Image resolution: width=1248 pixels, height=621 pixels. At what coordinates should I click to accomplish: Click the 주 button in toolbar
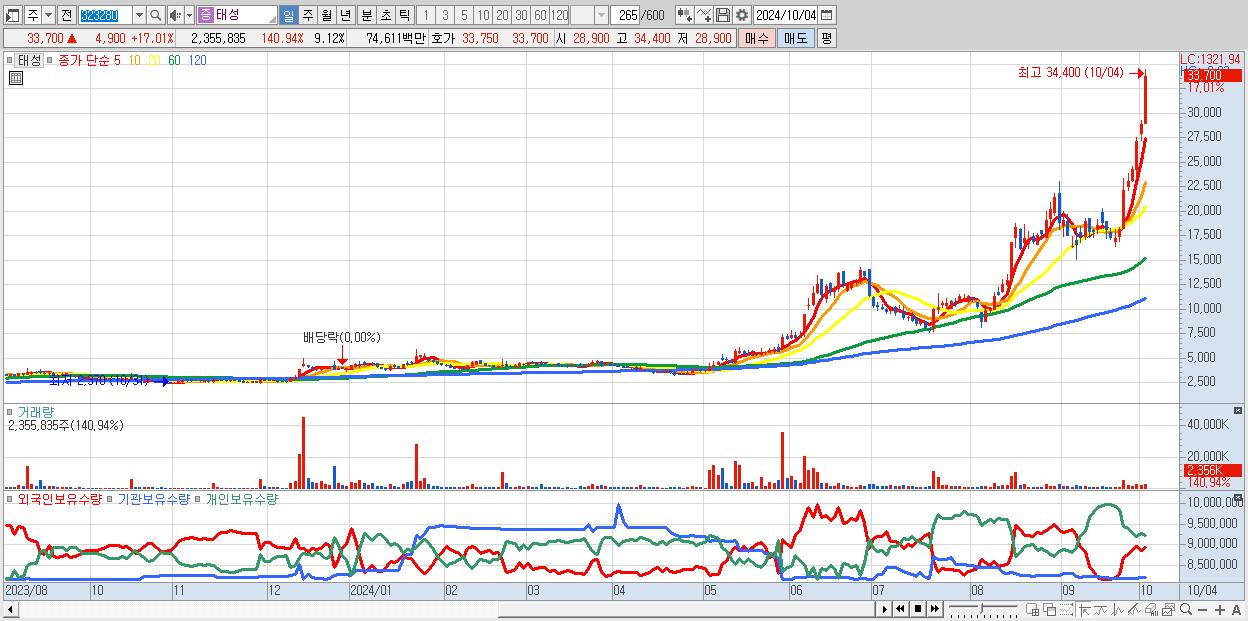(33, 15)
